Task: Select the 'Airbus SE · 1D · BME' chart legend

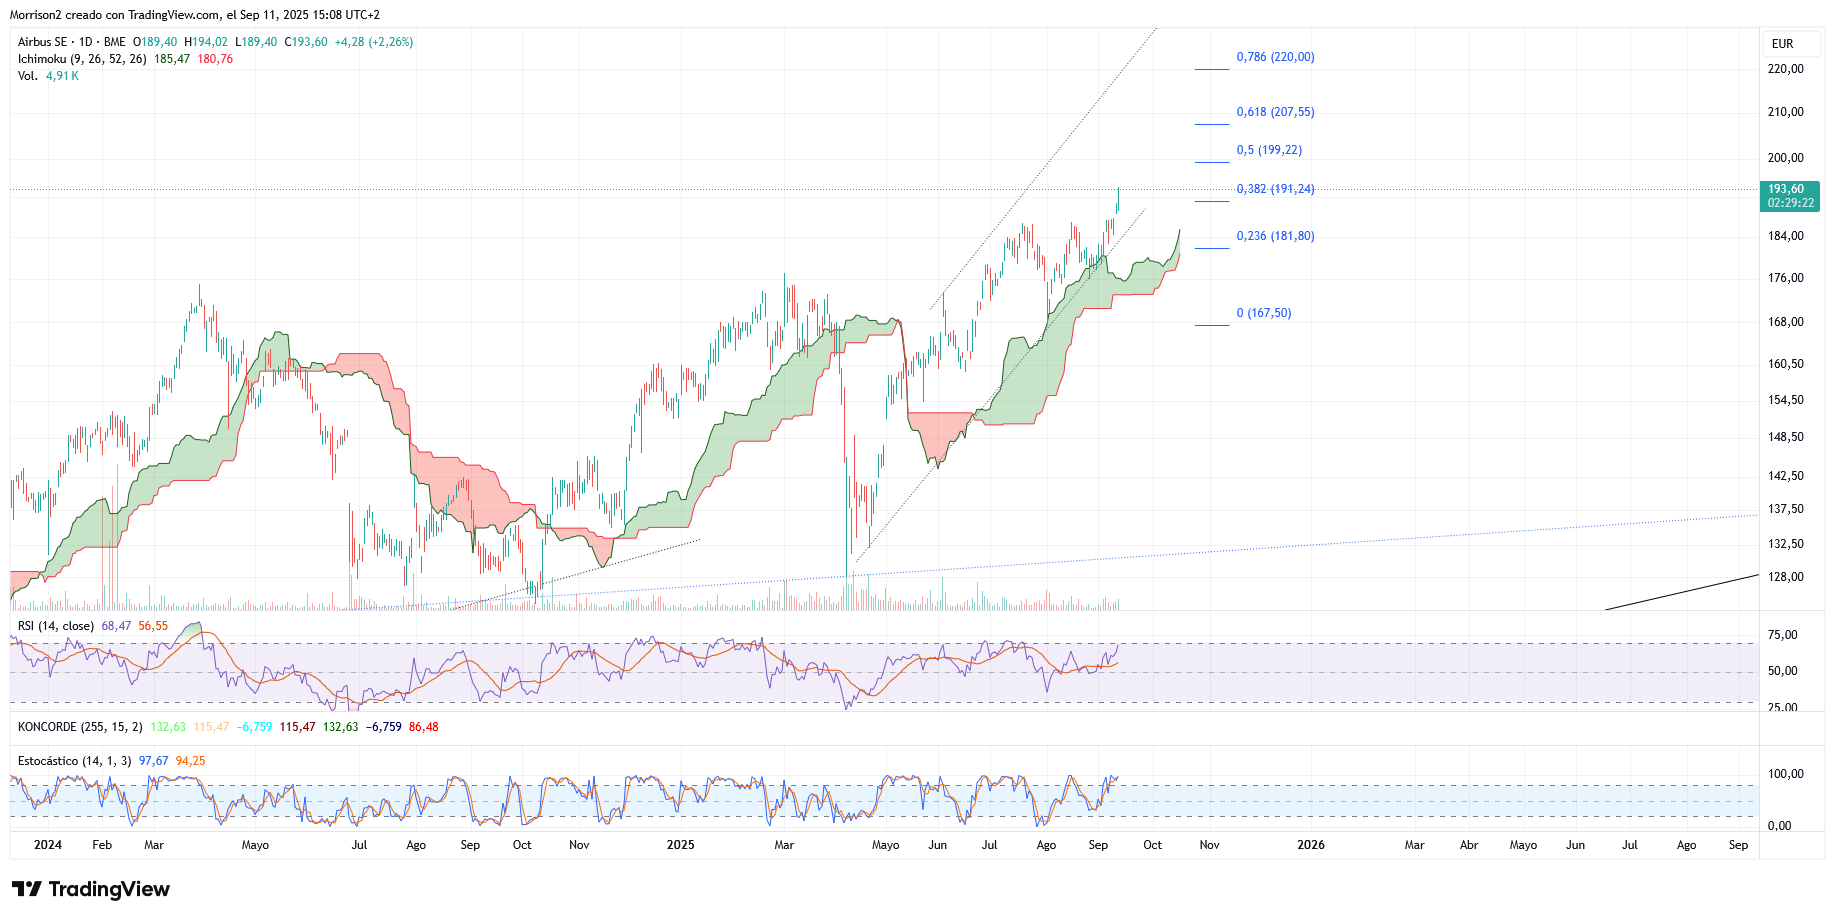Action: pyautogui.click(x=72, y=42)
